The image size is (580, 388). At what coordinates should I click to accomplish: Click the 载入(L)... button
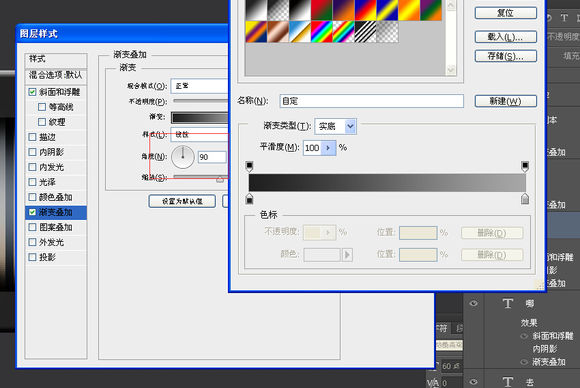(x=506, y=37)
